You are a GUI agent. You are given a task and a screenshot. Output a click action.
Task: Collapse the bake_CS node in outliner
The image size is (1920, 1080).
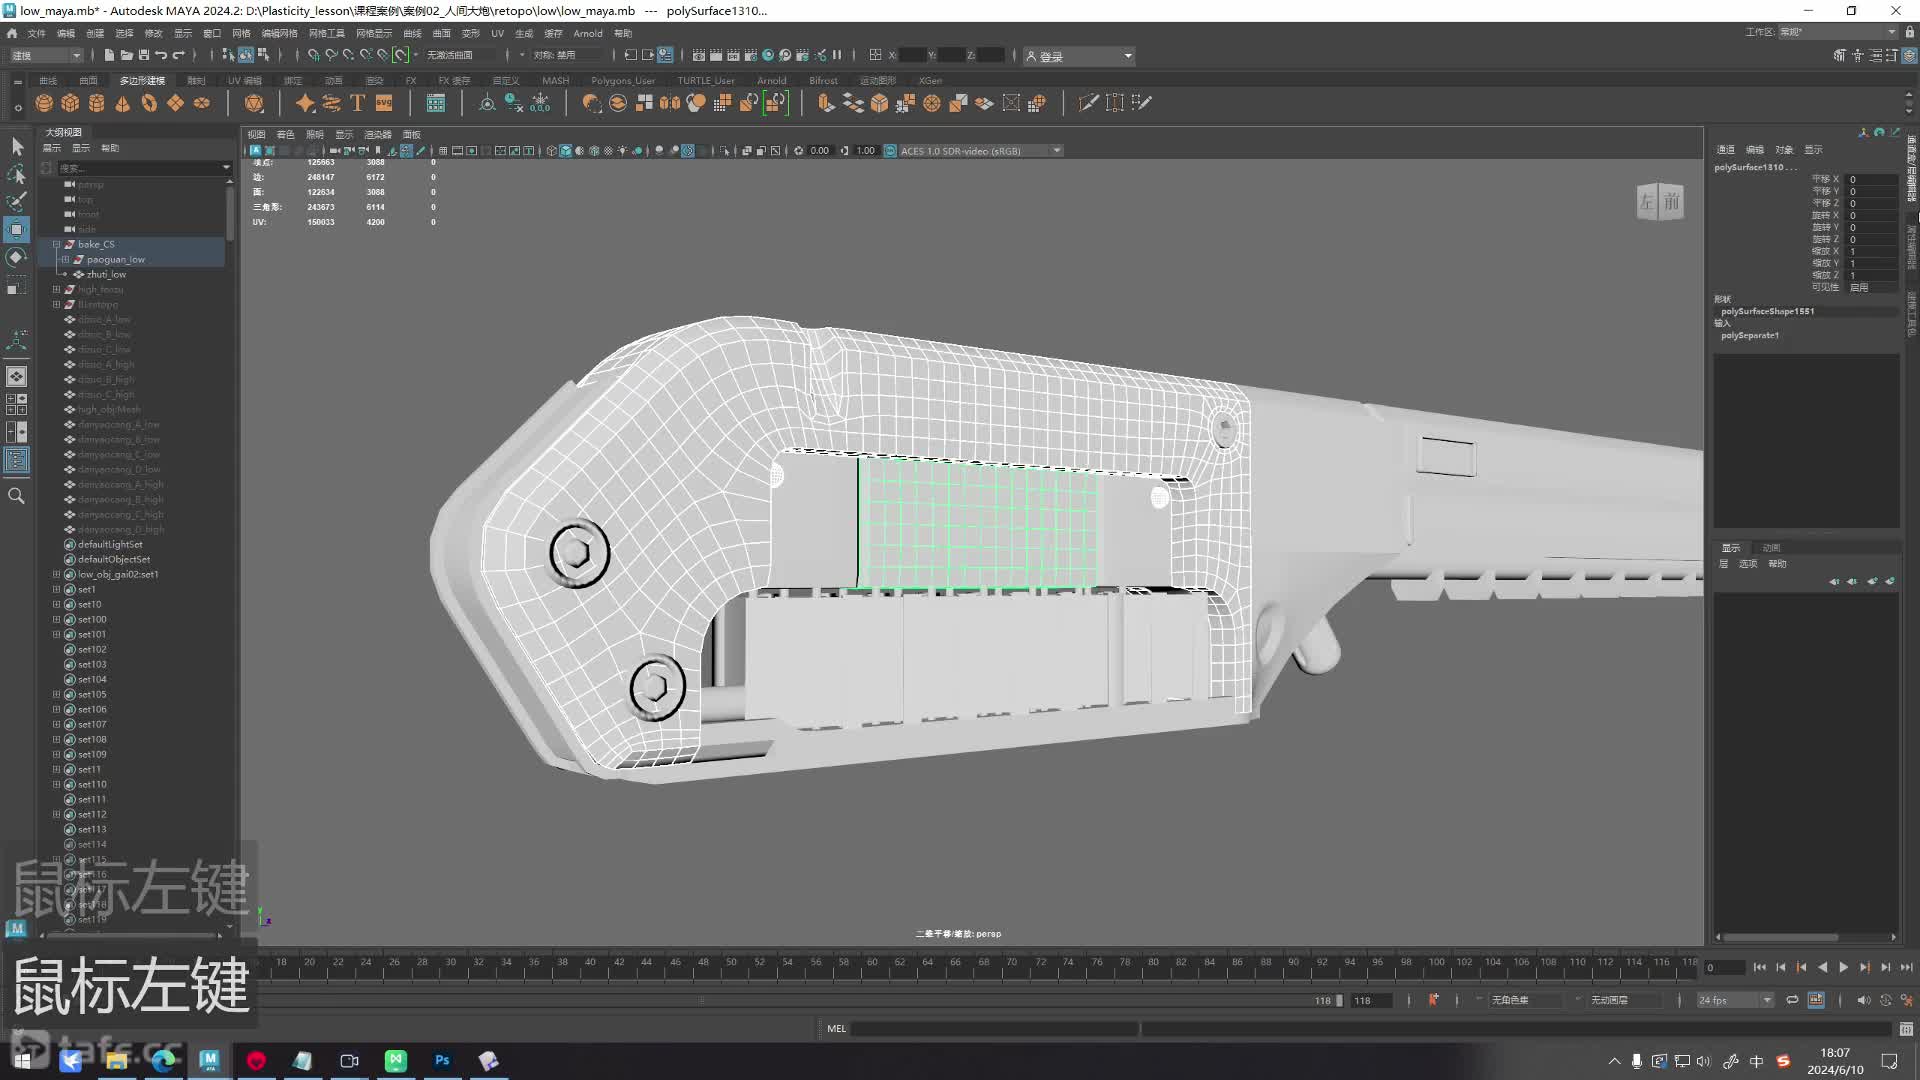pyautogui.click(x=57, y=244)
